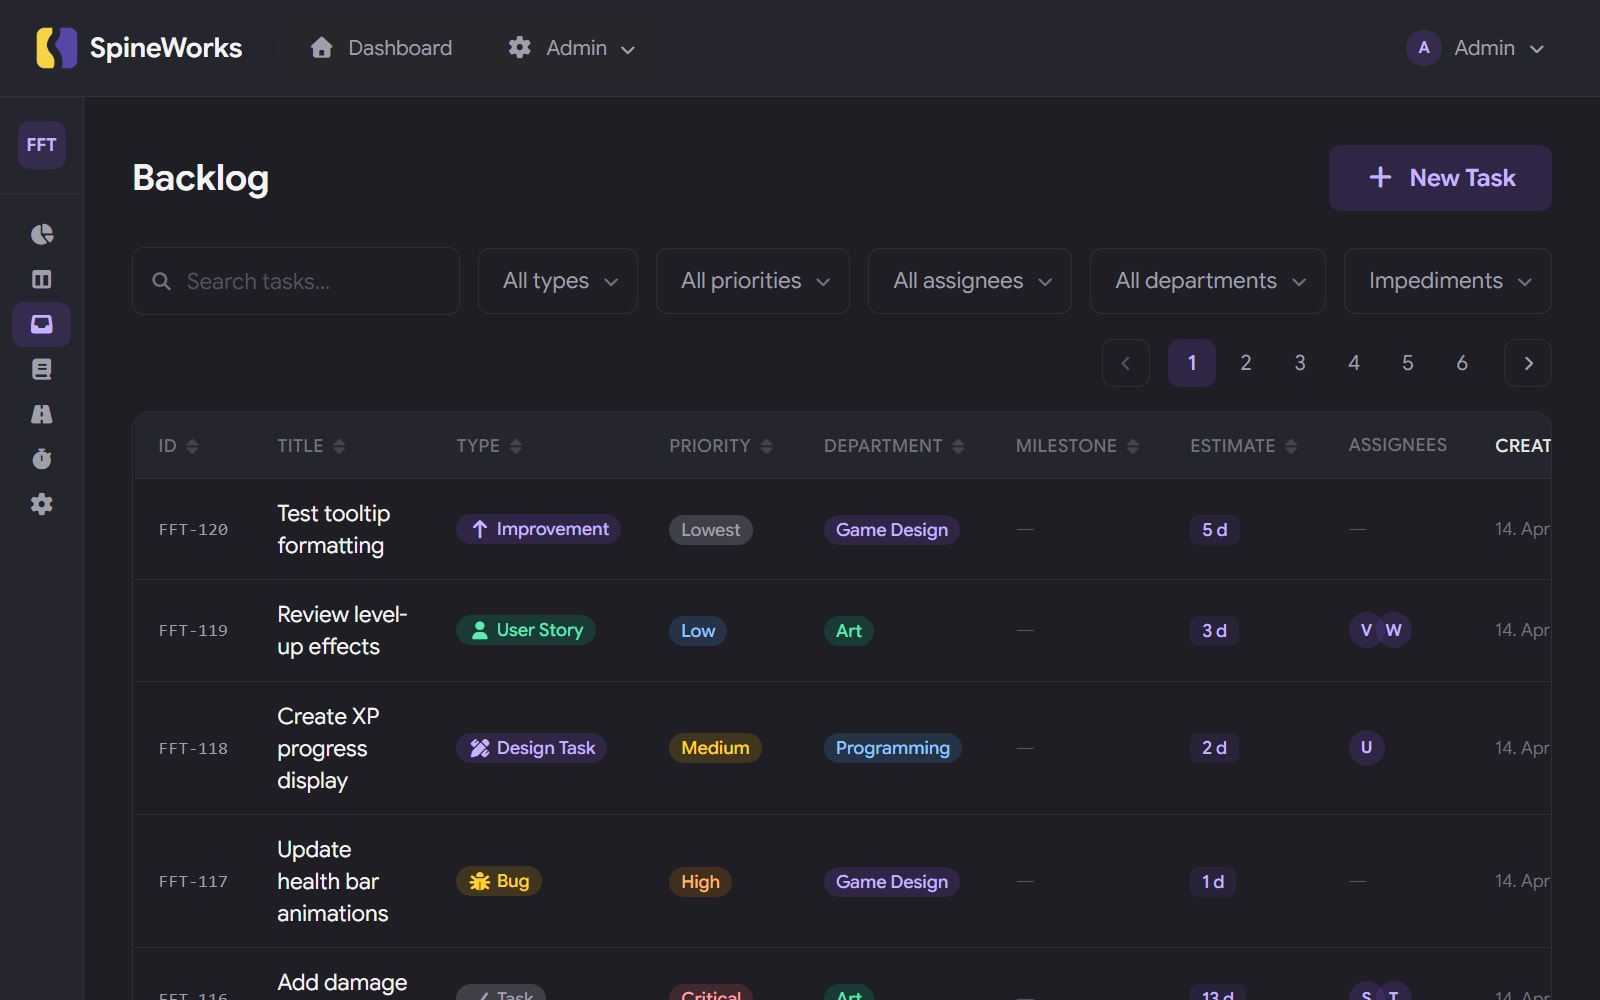Go to page 3 of the backlog
Screen dimensions: 1600x1000
(x=1300, y=363)
